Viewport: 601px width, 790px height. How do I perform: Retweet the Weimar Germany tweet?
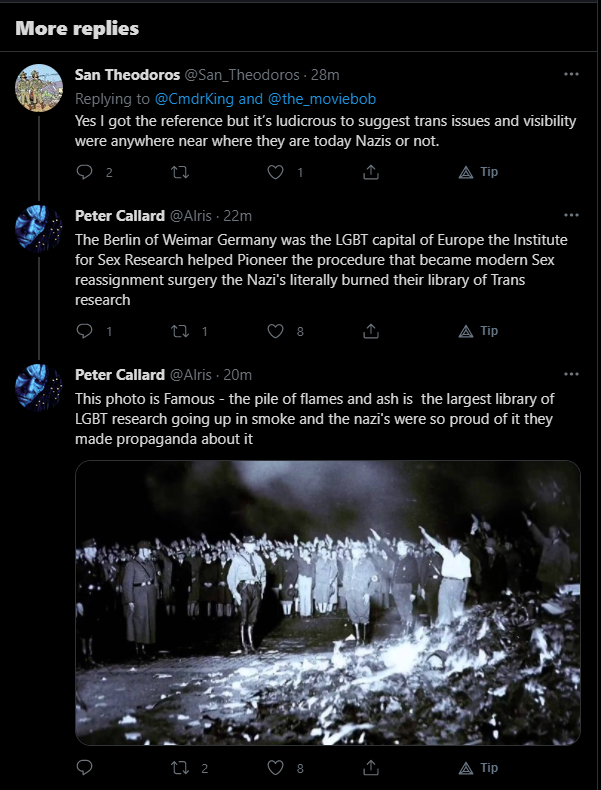point(180,331)
